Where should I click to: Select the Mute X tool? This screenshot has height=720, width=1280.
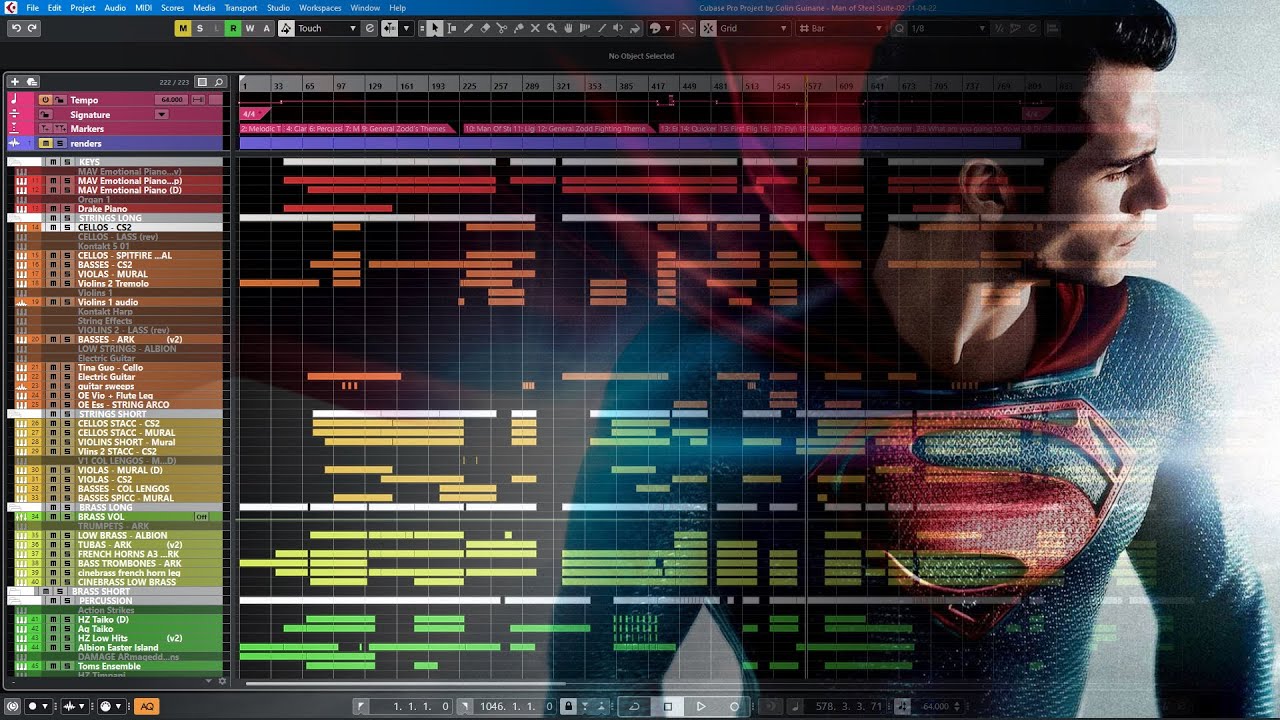(535, 28)
